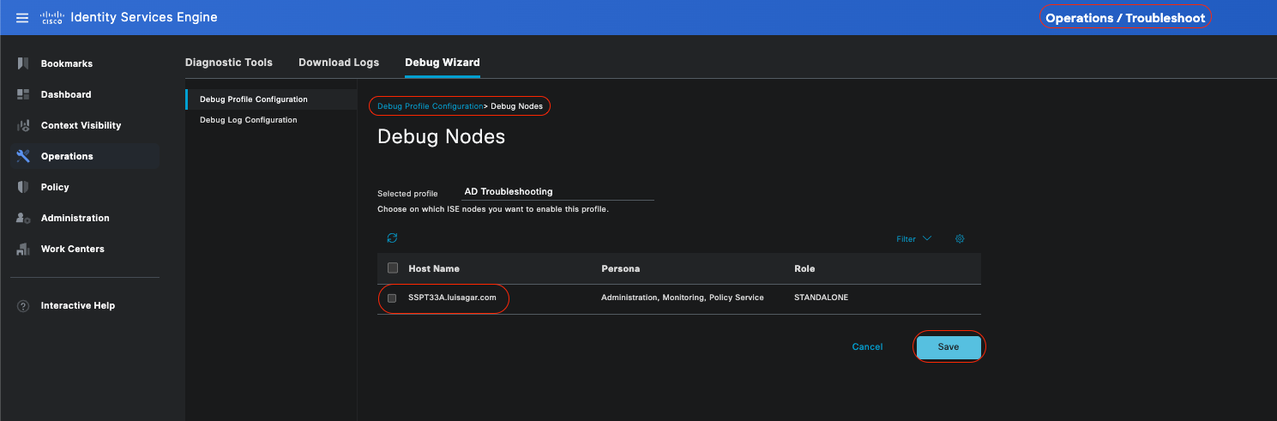Image resolution: width=1277 pixels, height=421 pixels.
Task: Click the Identity Services Engine title
Action: pyautogui.click(x=144, y=17)
